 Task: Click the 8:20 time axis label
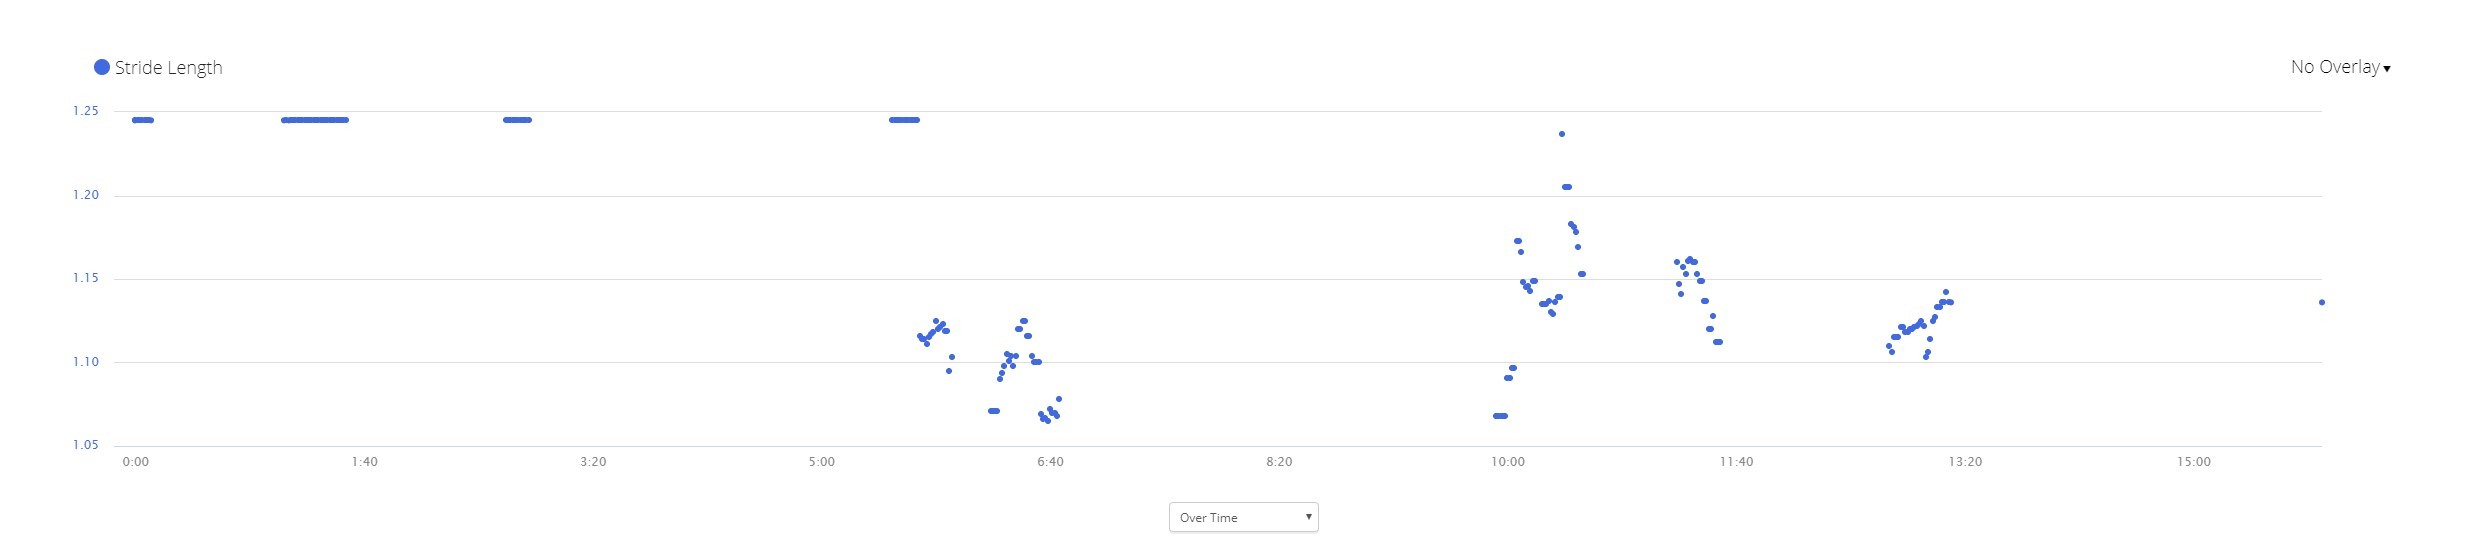[1279, 462]
